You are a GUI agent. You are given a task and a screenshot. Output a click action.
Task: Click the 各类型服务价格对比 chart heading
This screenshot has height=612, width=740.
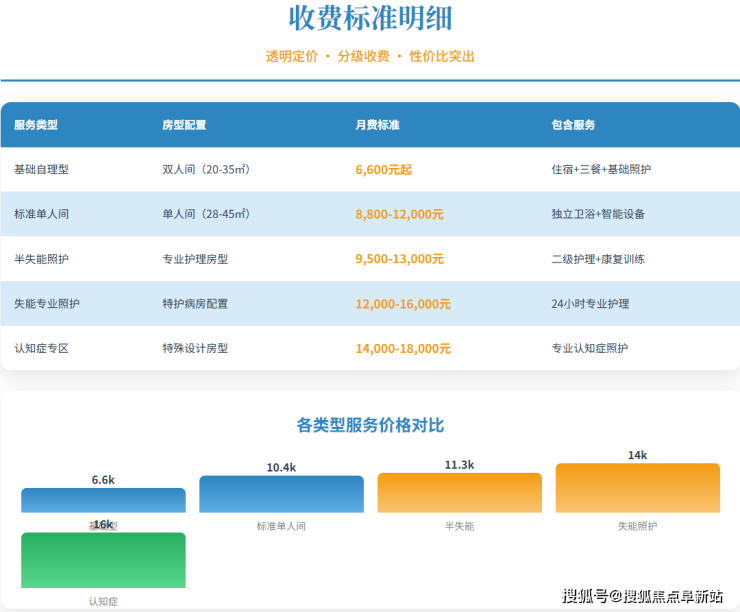pos(370,425)
